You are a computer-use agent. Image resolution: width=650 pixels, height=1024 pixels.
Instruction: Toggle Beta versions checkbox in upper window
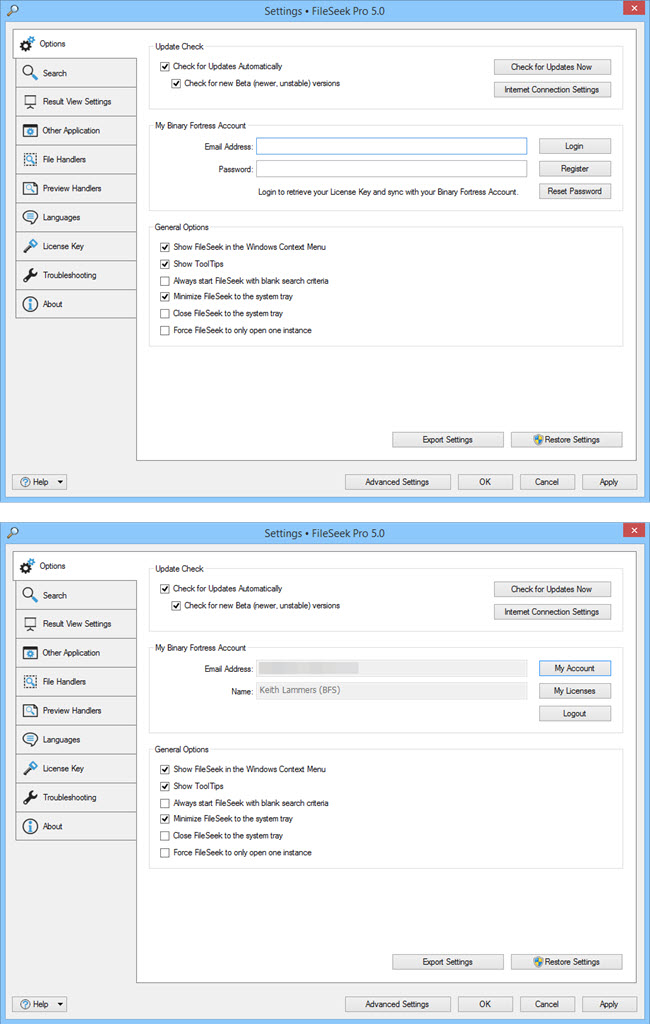176,84
